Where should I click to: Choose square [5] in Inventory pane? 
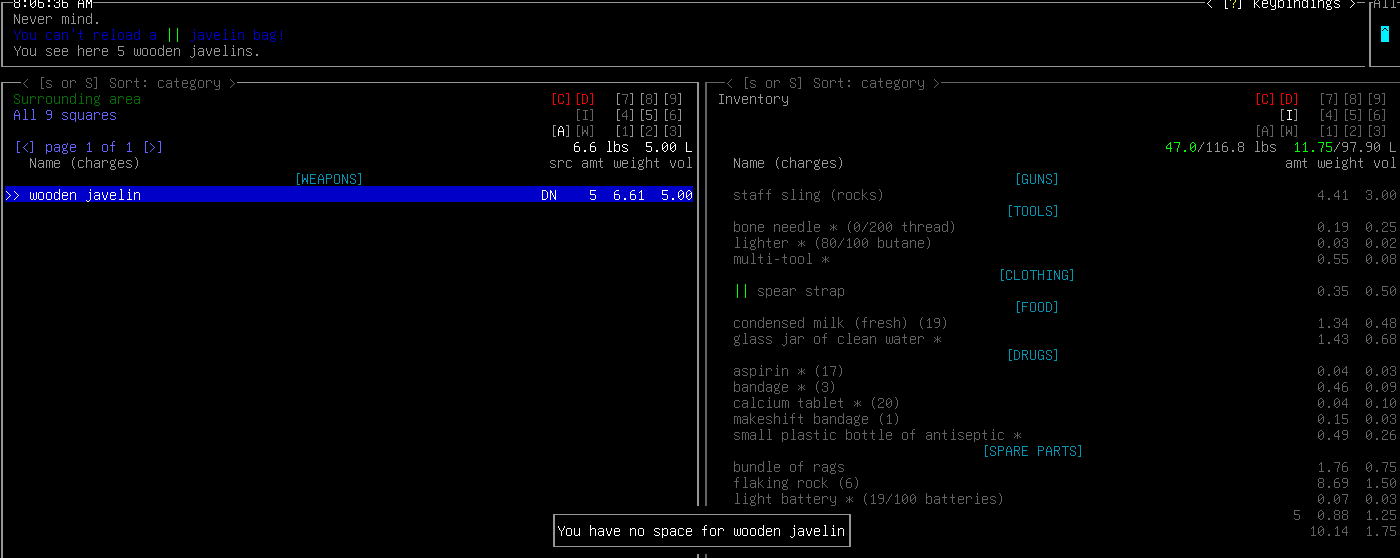pos(1353,115)
